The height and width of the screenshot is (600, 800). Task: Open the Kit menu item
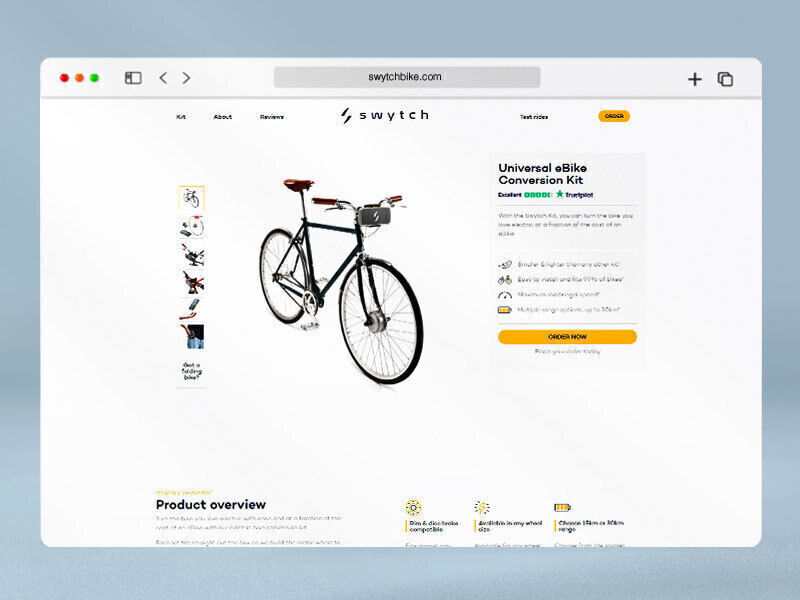181,117
